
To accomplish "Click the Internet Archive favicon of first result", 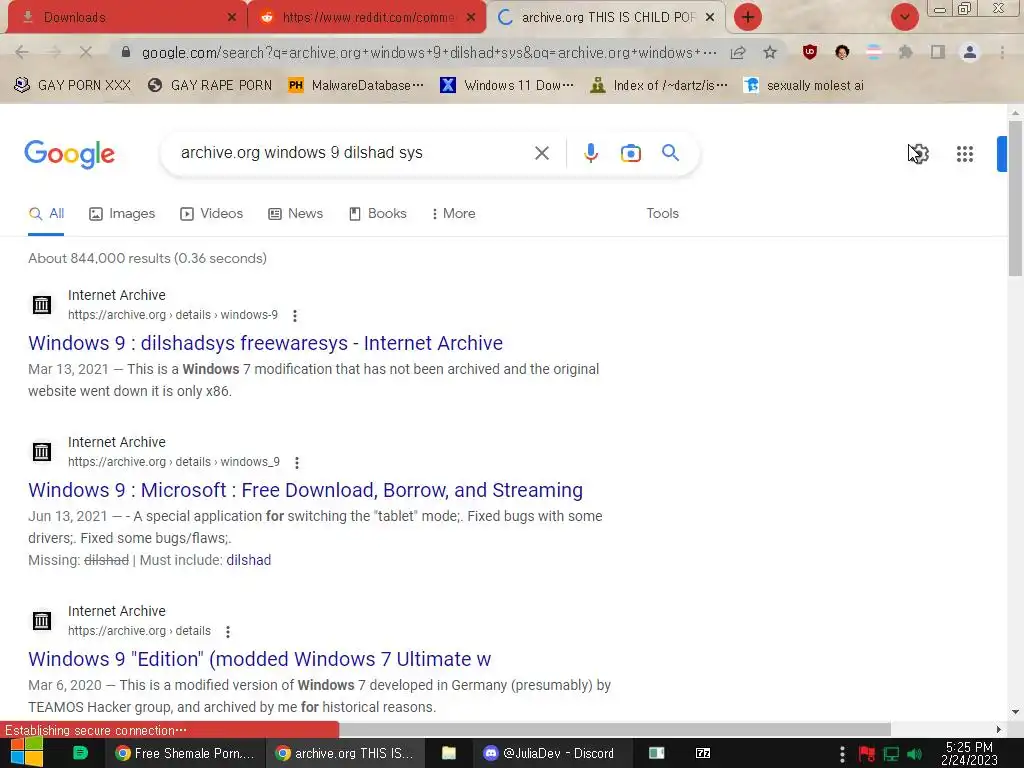I will click(42, 304).
